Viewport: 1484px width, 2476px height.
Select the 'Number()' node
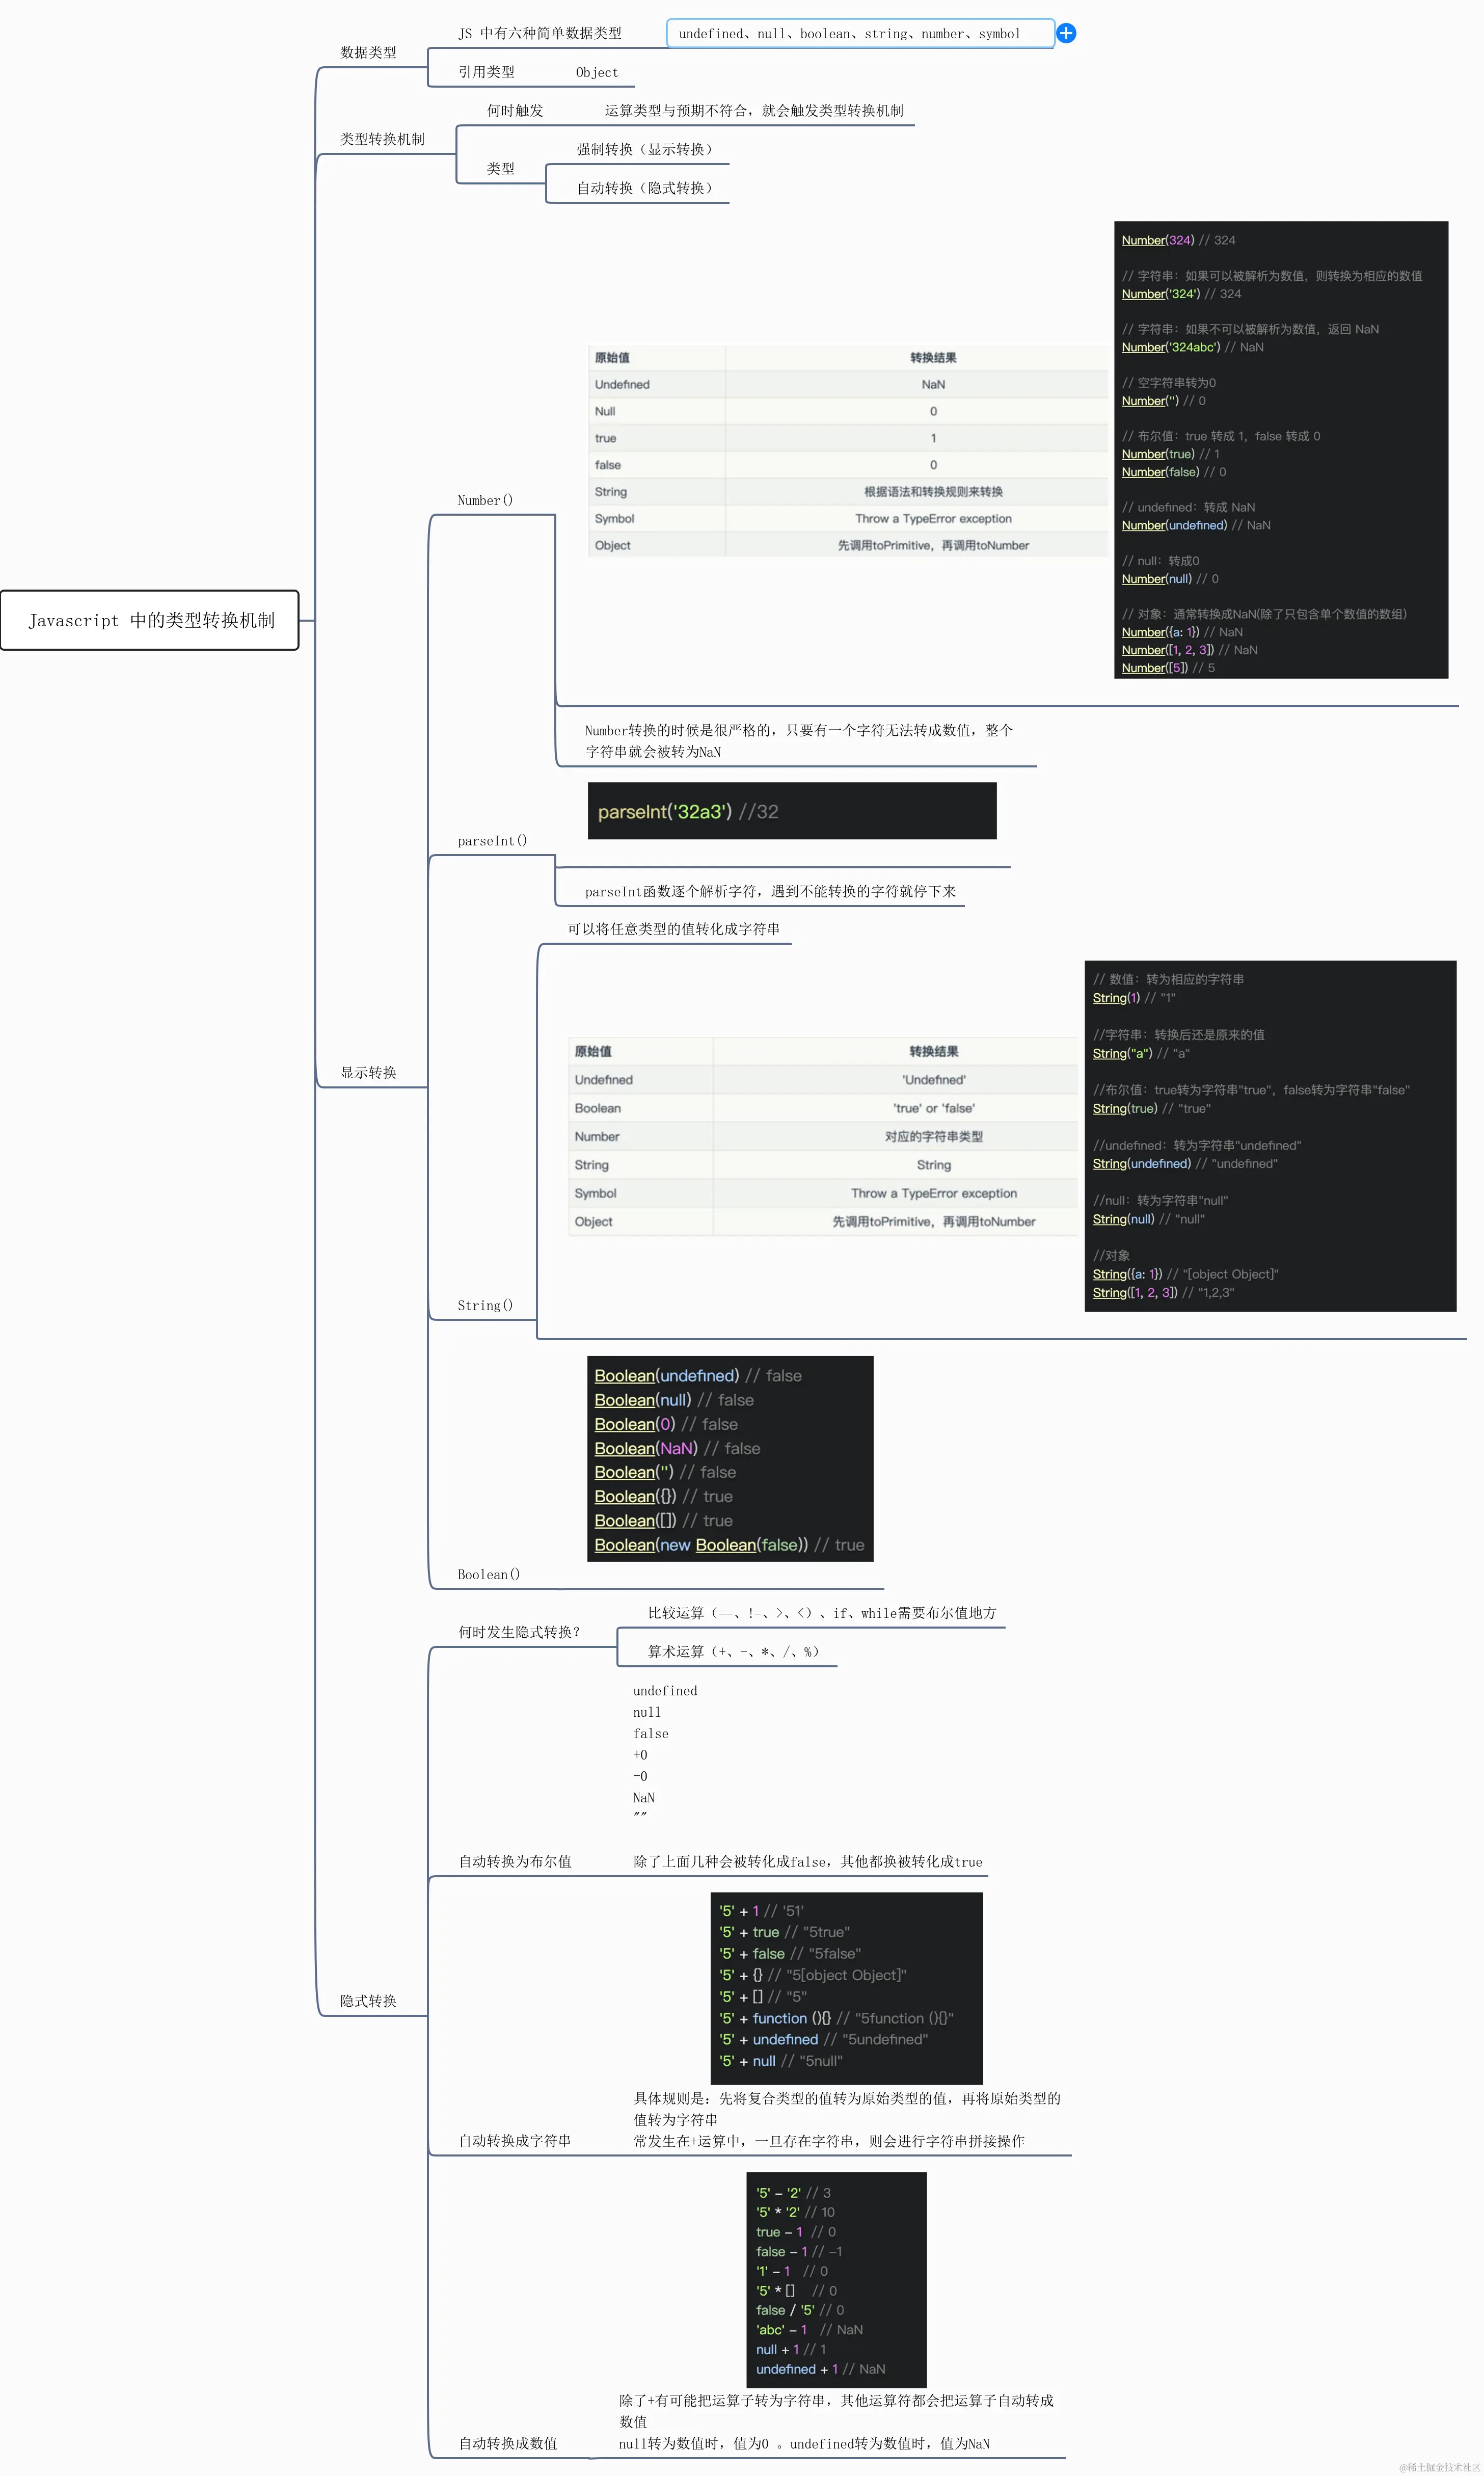[485, 500]
